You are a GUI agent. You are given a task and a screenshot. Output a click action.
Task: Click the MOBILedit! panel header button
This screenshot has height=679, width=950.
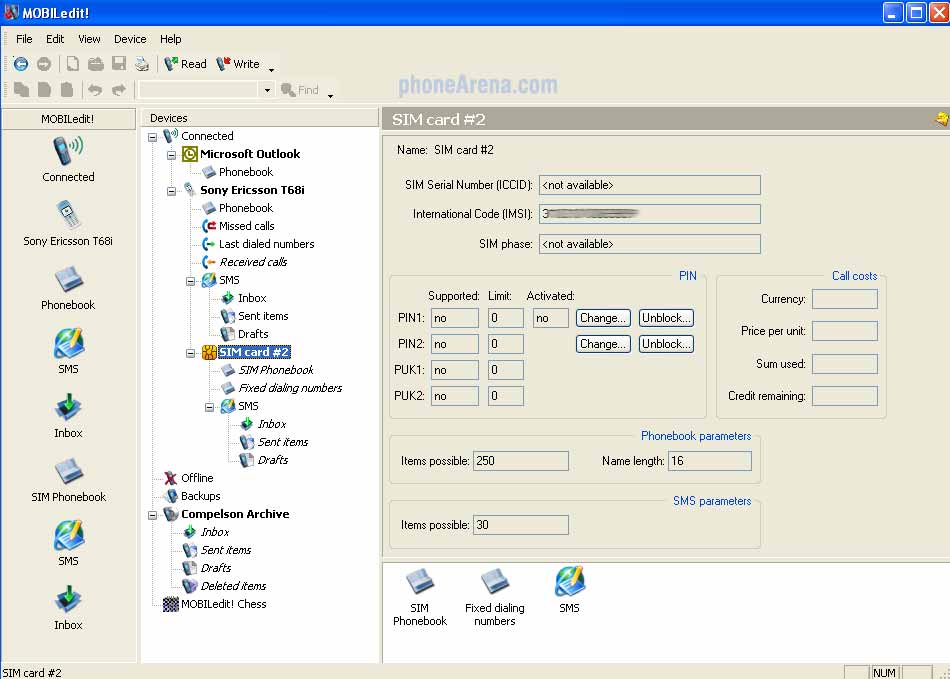(68, 119)
